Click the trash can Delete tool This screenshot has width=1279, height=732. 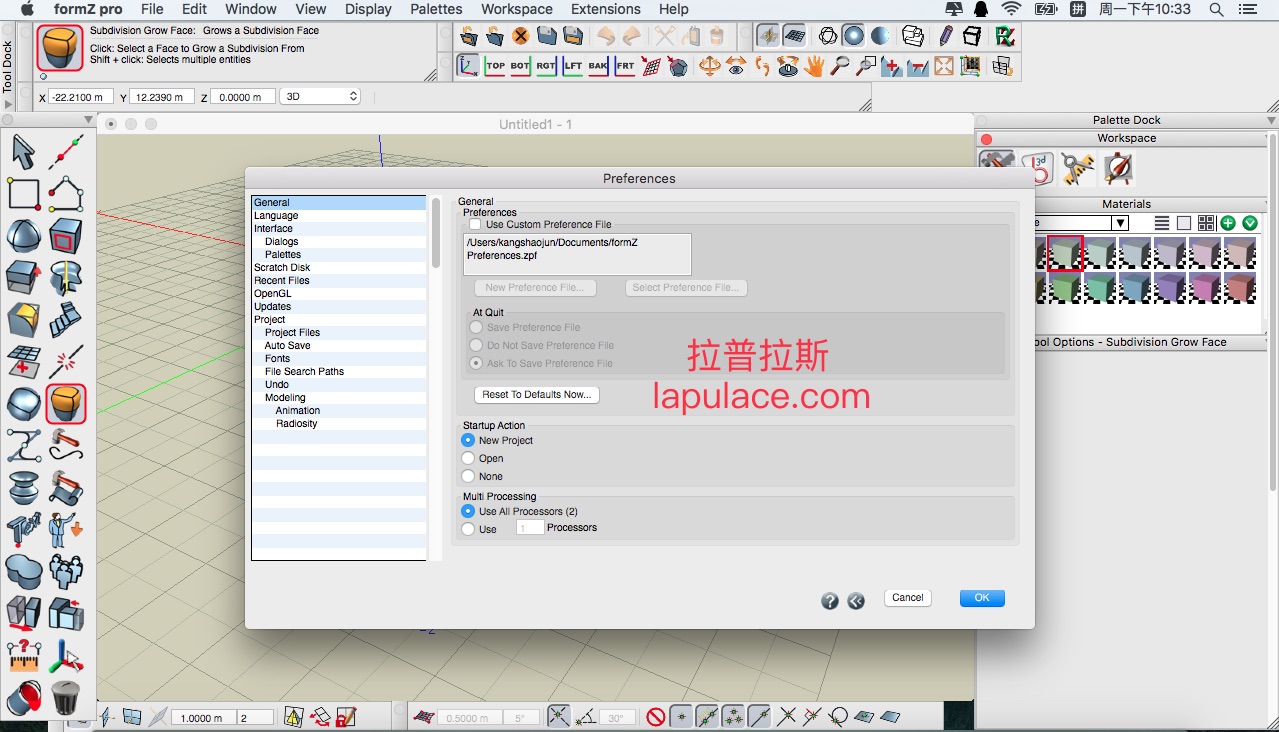tap(66, 697)
